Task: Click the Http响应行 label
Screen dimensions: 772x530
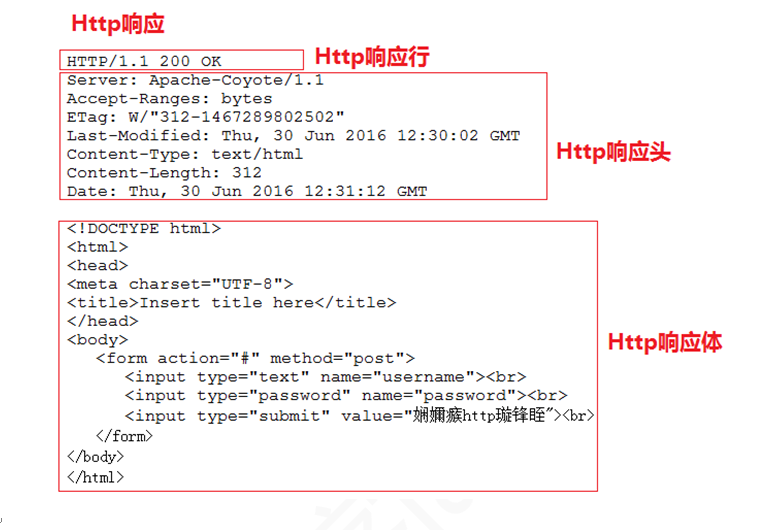Action: click(x=372, y=57)
